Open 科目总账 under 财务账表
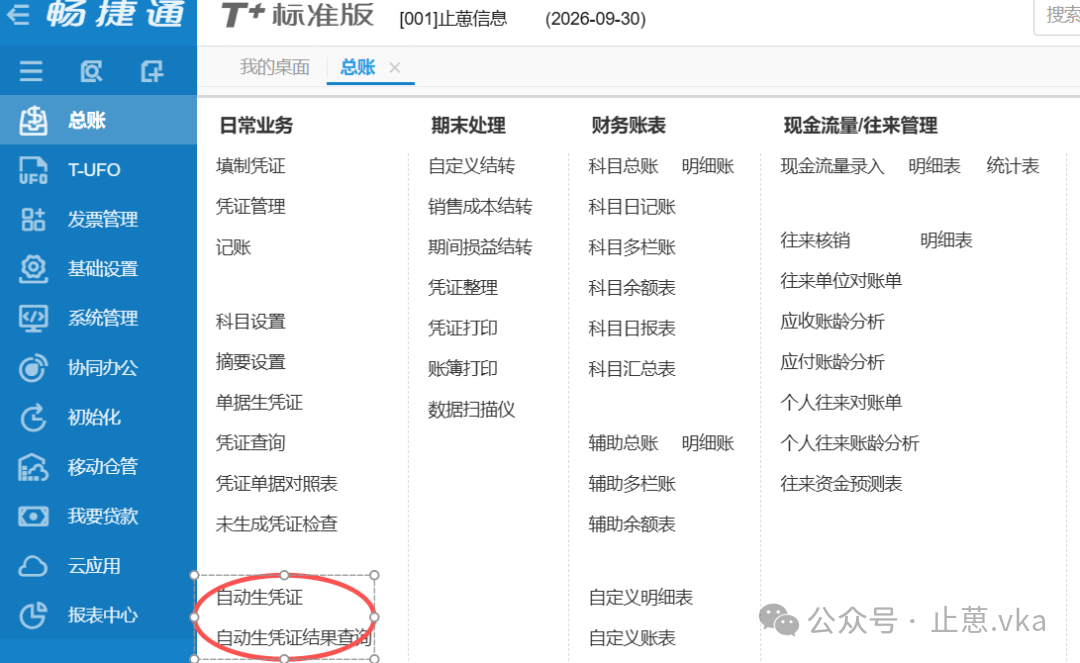This screenshot has width=1080, height=663. [623, 166]
